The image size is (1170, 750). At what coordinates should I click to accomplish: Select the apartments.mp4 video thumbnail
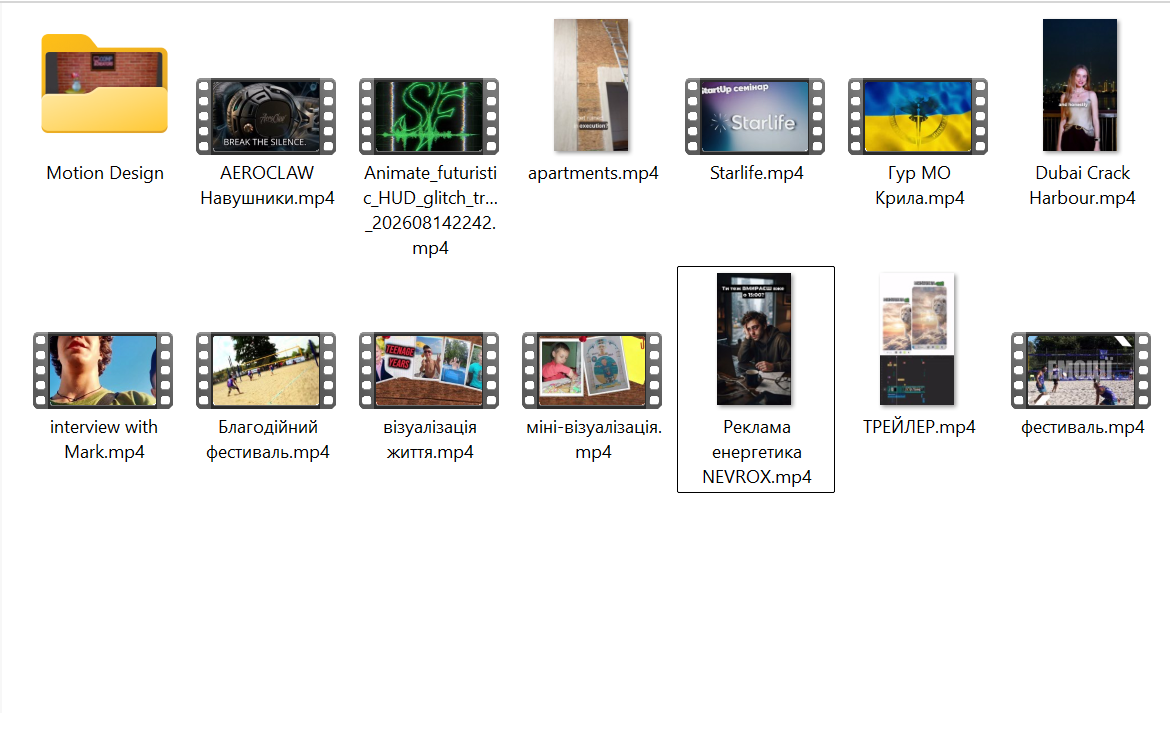point(592,85)
